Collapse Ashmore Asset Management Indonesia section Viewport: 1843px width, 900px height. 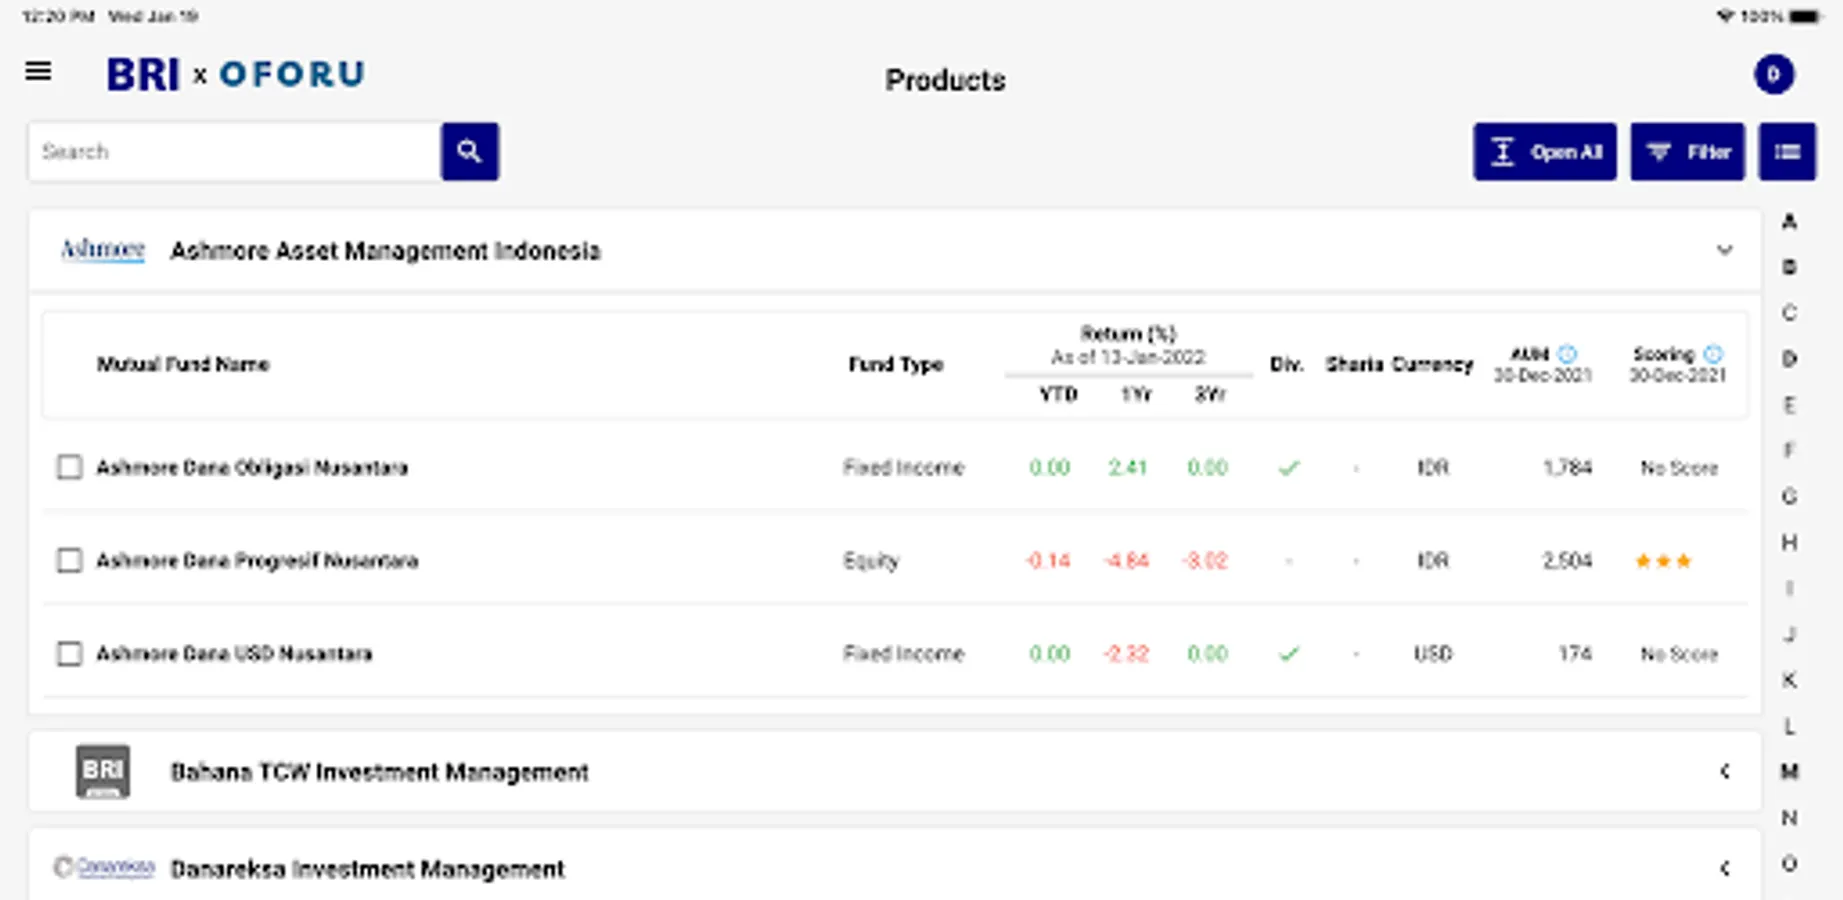(x=1724, y=250)
